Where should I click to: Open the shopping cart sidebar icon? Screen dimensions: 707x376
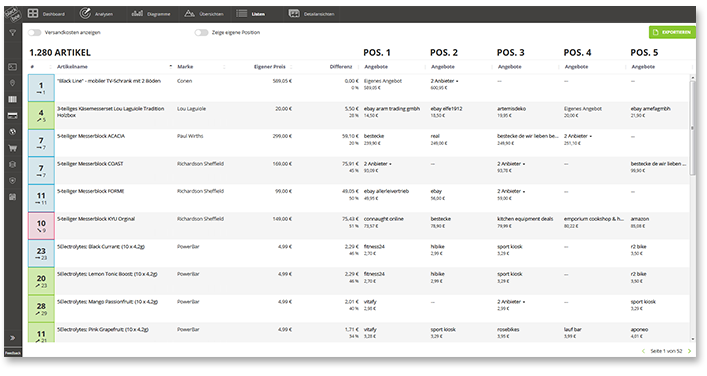(13, 148)
